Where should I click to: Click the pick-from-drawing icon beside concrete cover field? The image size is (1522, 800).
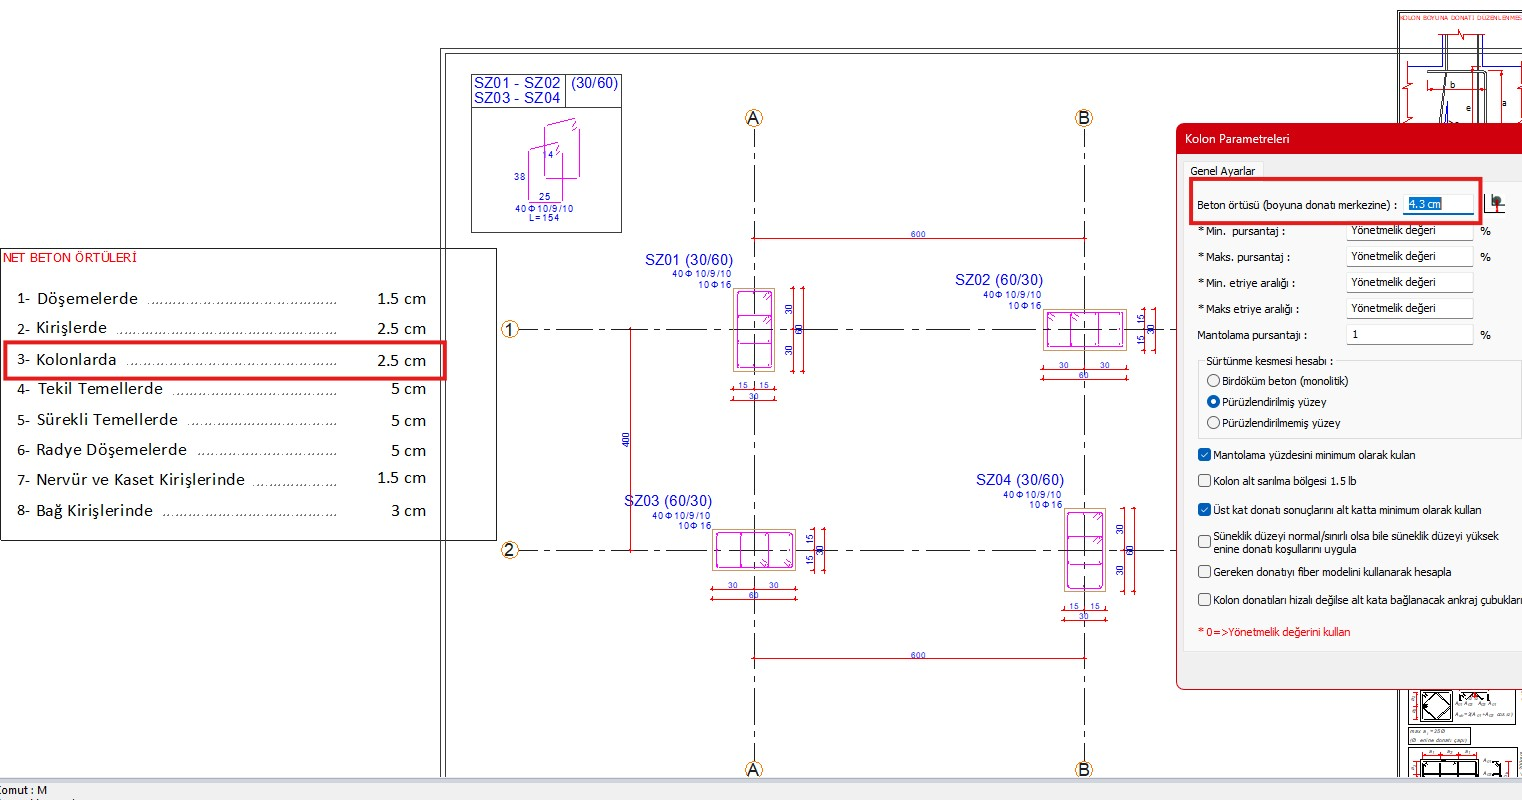(x=1496, y=203)
